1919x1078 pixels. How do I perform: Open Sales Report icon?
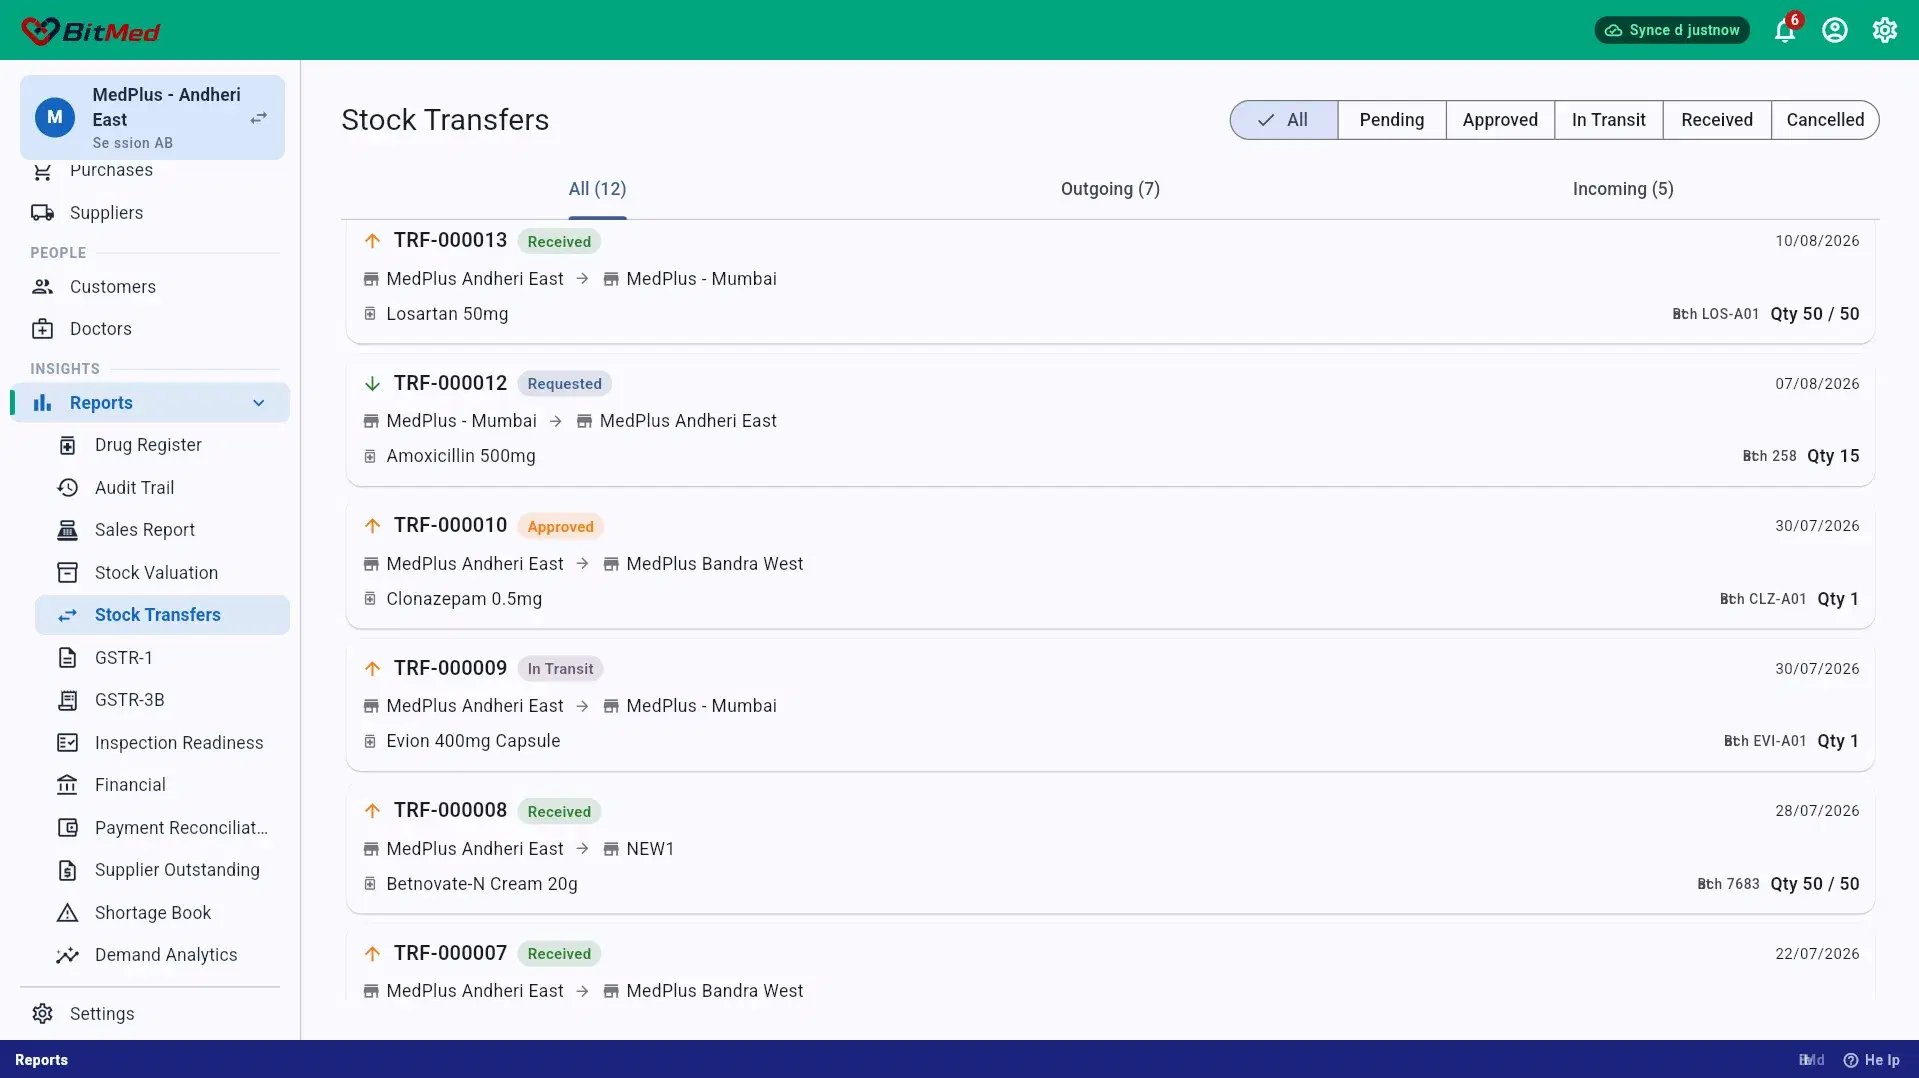67,530
